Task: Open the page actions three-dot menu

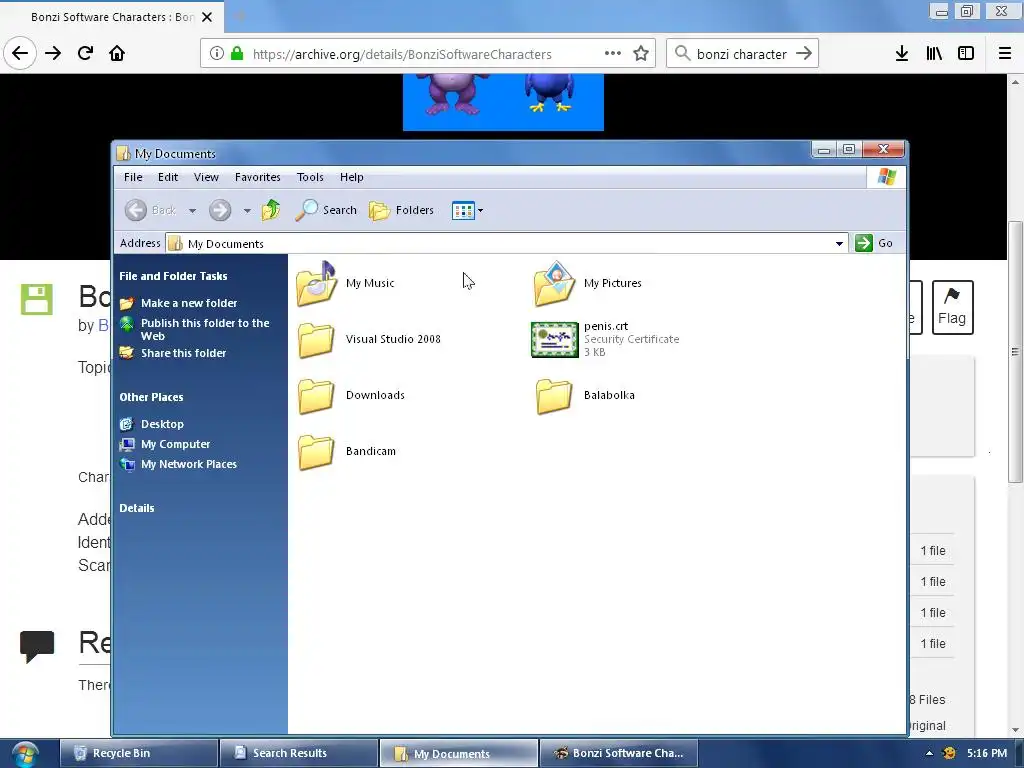Action: point(613,54)
